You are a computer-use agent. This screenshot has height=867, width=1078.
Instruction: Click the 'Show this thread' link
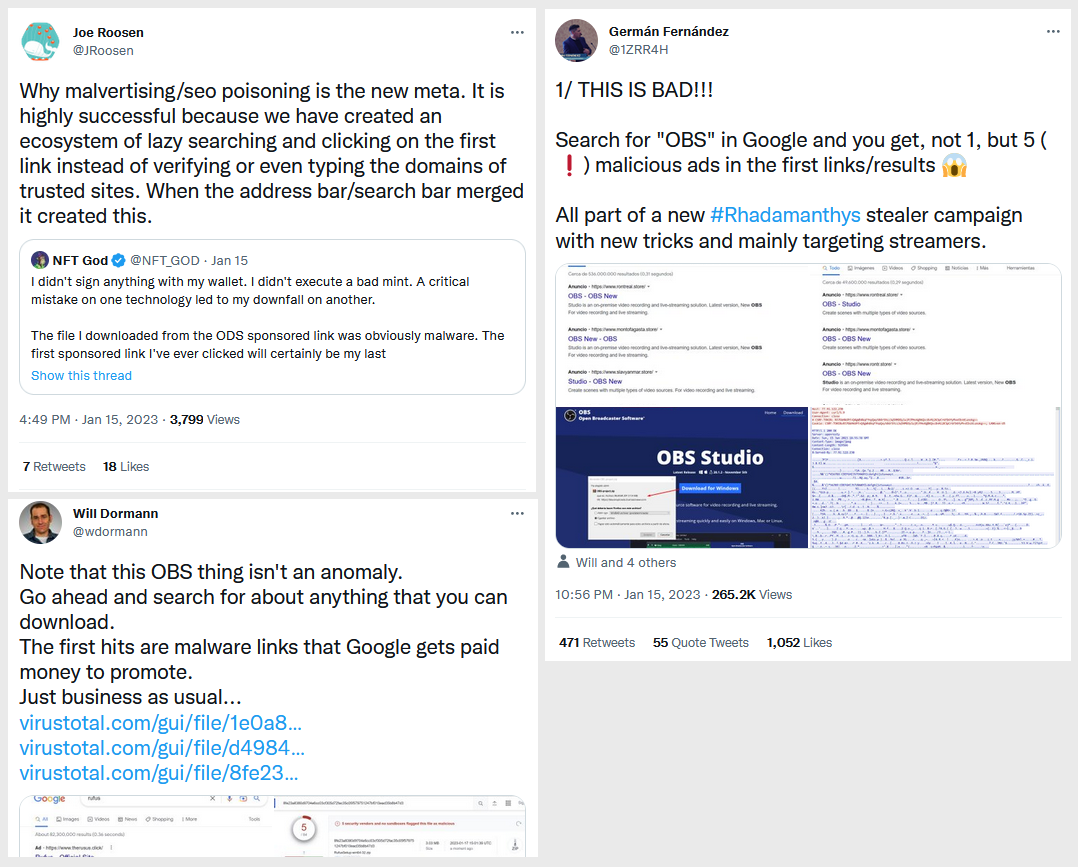click(81, 375)
